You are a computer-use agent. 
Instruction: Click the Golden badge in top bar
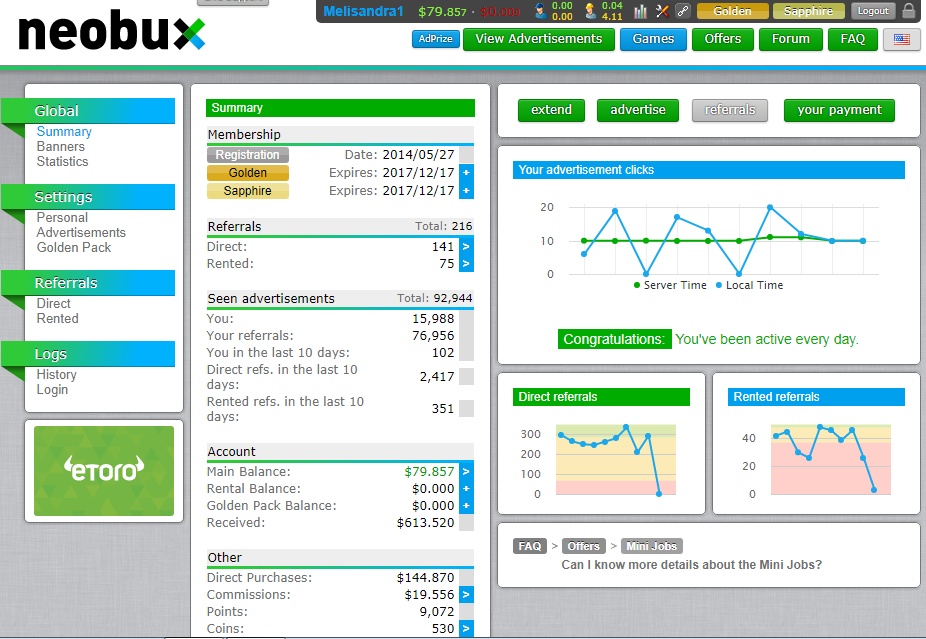(x=732, y=11)
